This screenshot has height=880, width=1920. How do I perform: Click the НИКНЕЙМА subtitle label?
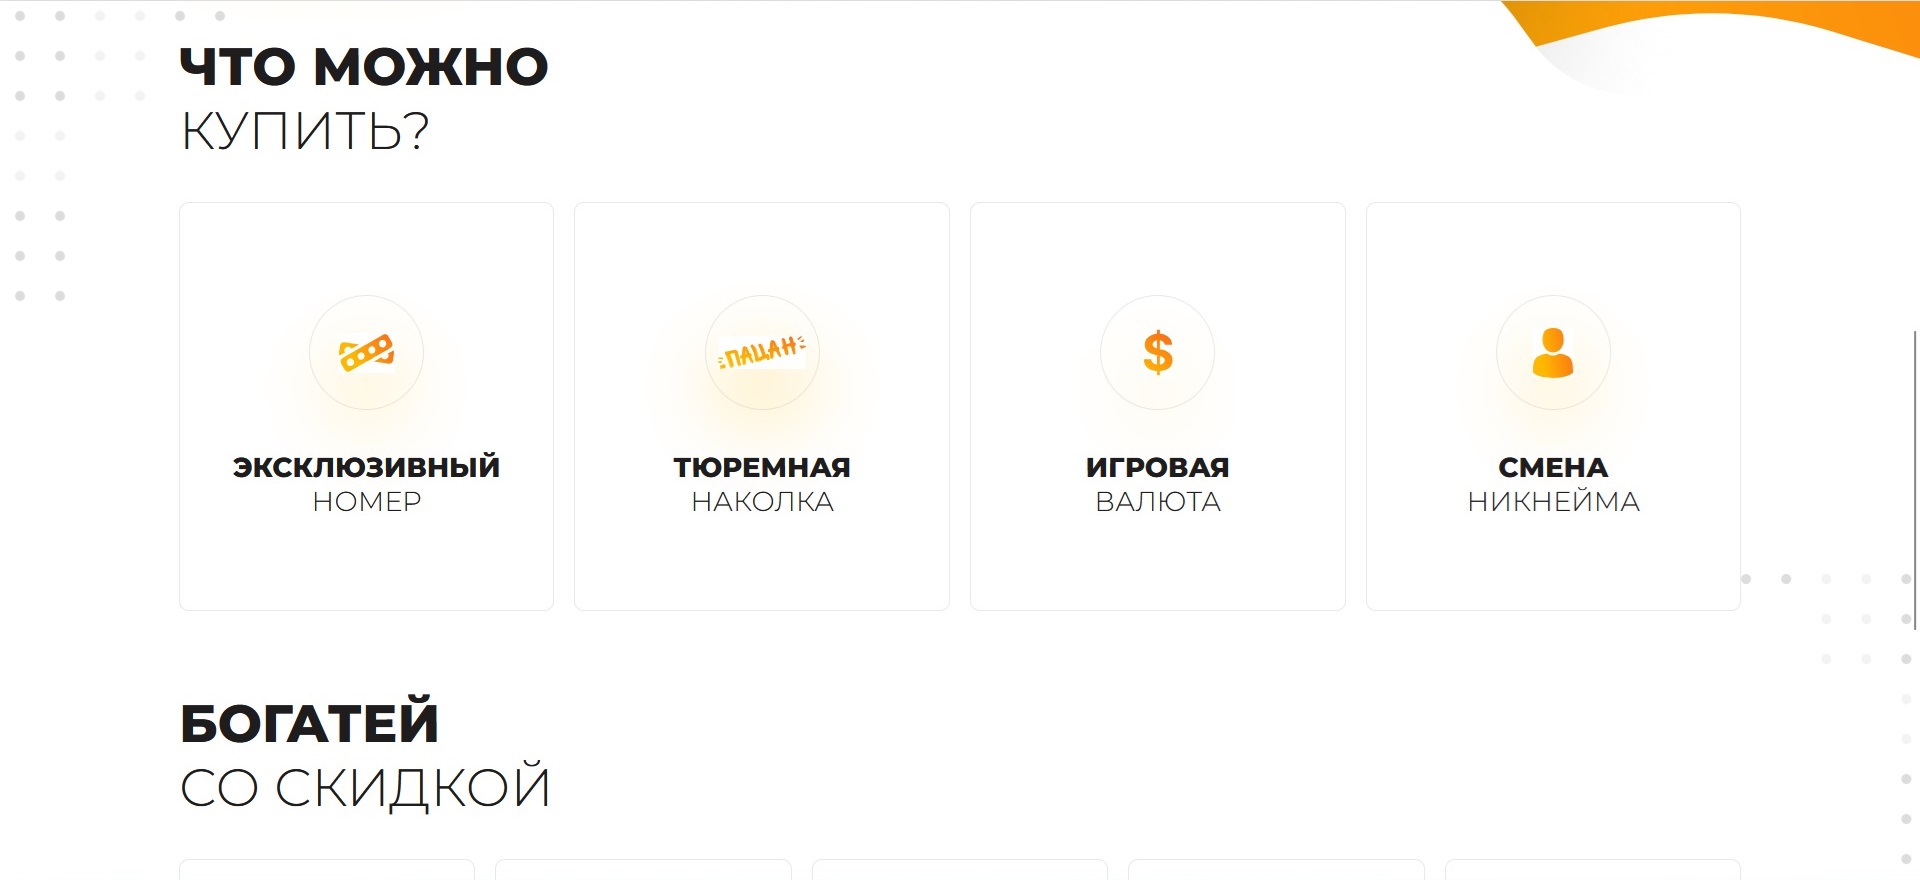1553,501
